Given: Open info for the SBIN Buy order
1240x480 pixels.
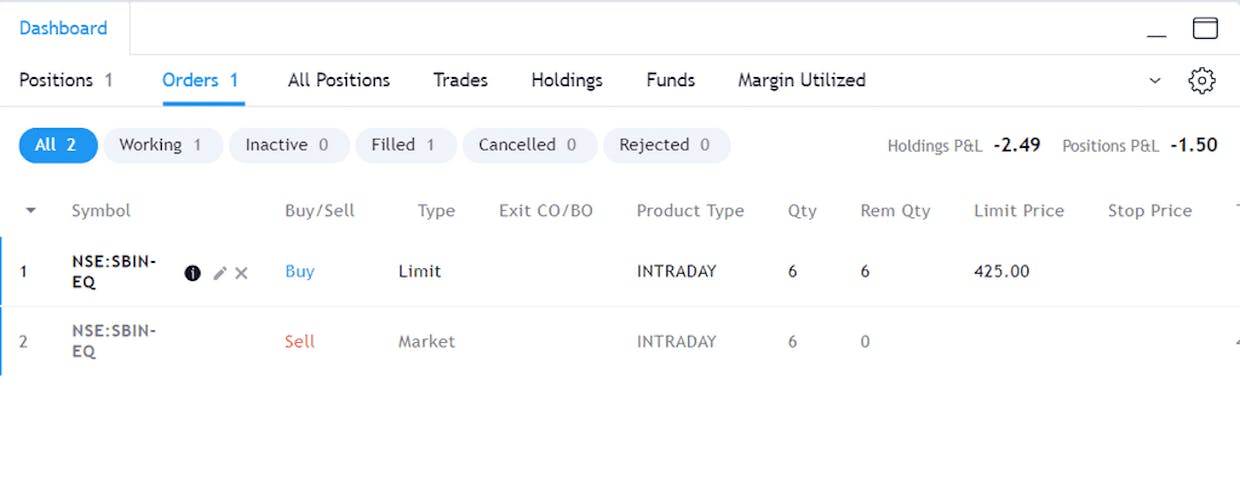Looking at the screenshot, I should (193, 273).
